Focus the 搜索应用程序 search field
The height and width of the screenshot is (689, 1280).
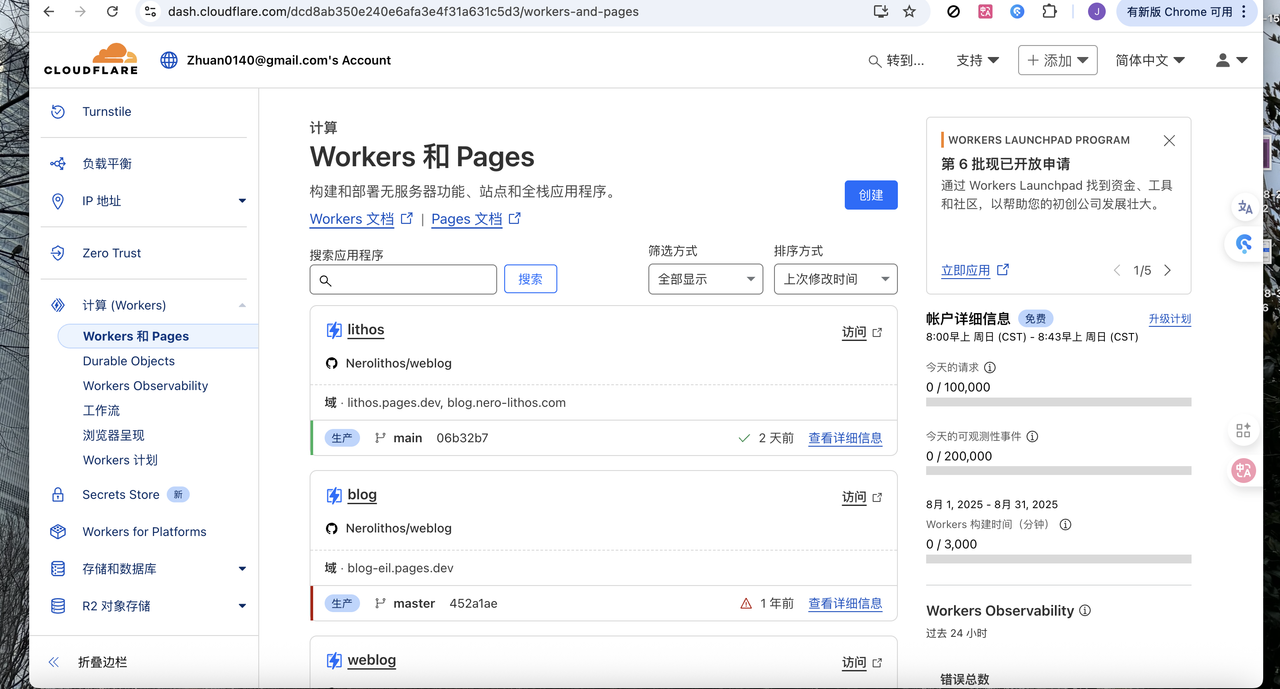pyautogui.click(x=403, y=280)
